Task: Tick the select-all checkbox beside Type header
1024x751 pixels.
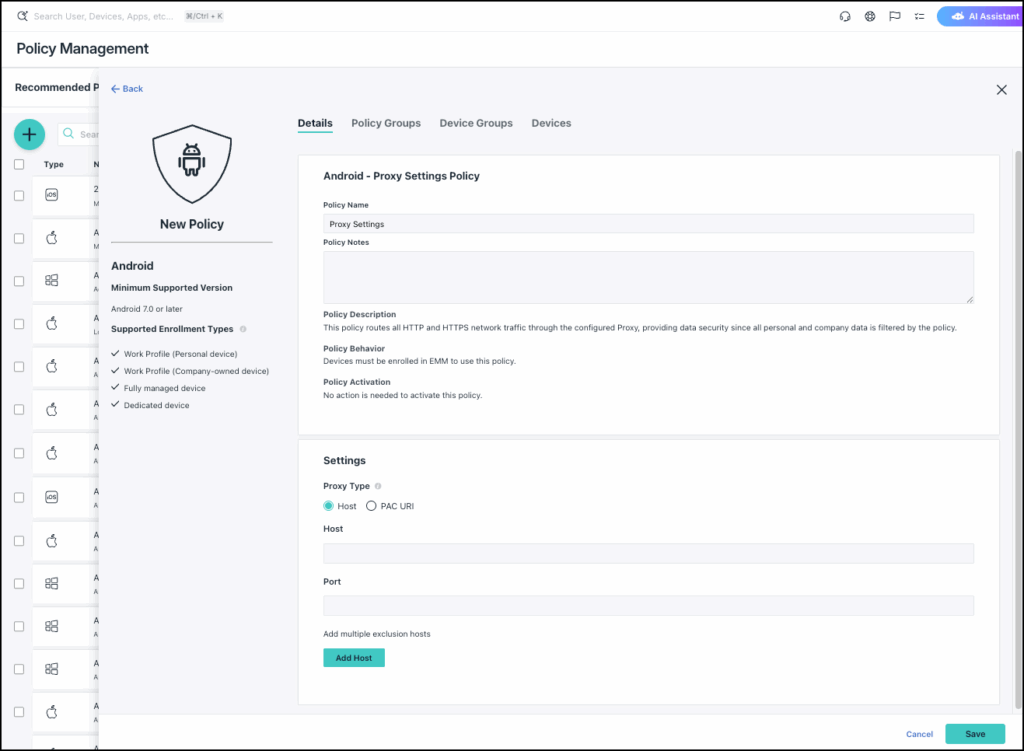Action: point(19,164)
